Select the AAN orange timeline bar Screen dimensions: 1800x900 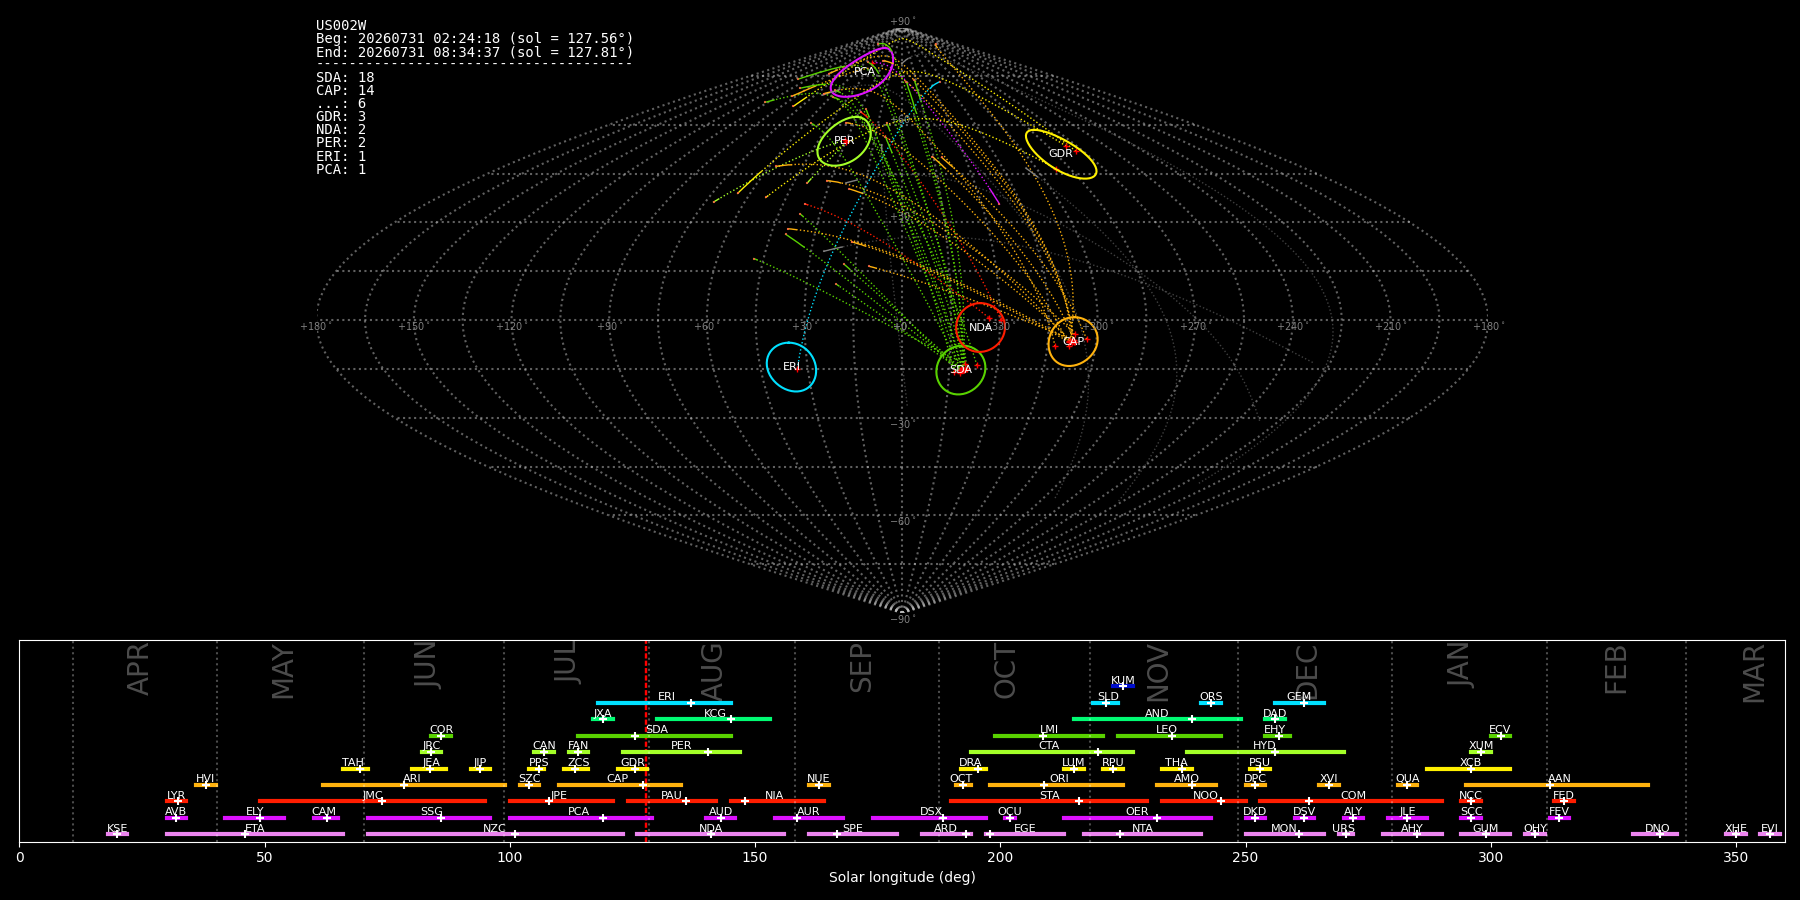click(1557, 785)
